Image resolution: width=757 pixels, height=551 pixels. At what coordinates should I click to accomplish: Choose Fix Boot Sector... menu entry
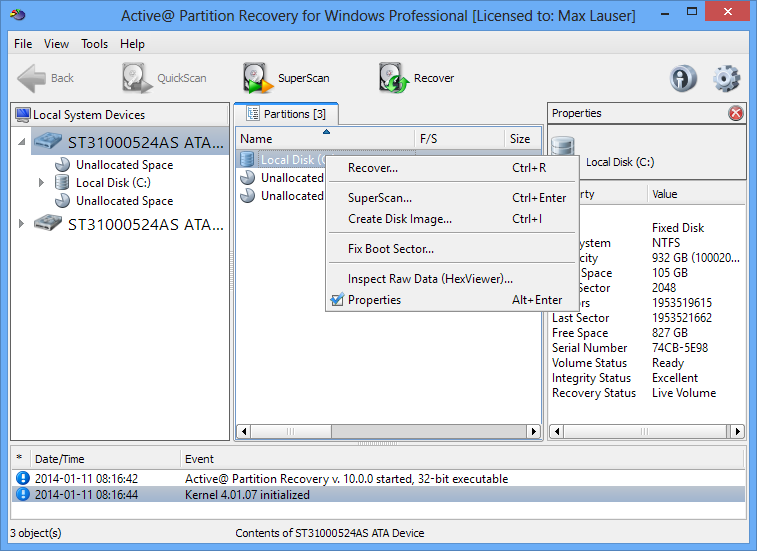point(452,249)
